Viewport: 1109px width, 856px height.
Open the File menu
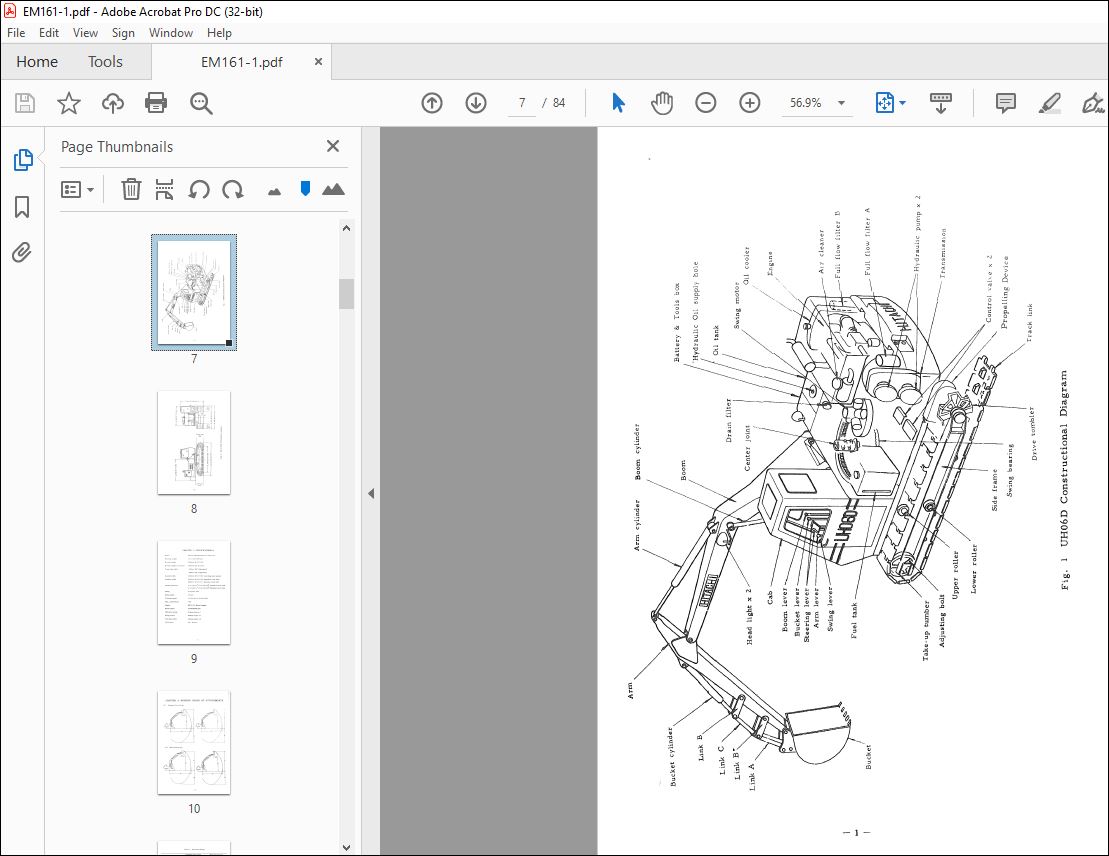[x=16, y=33]
